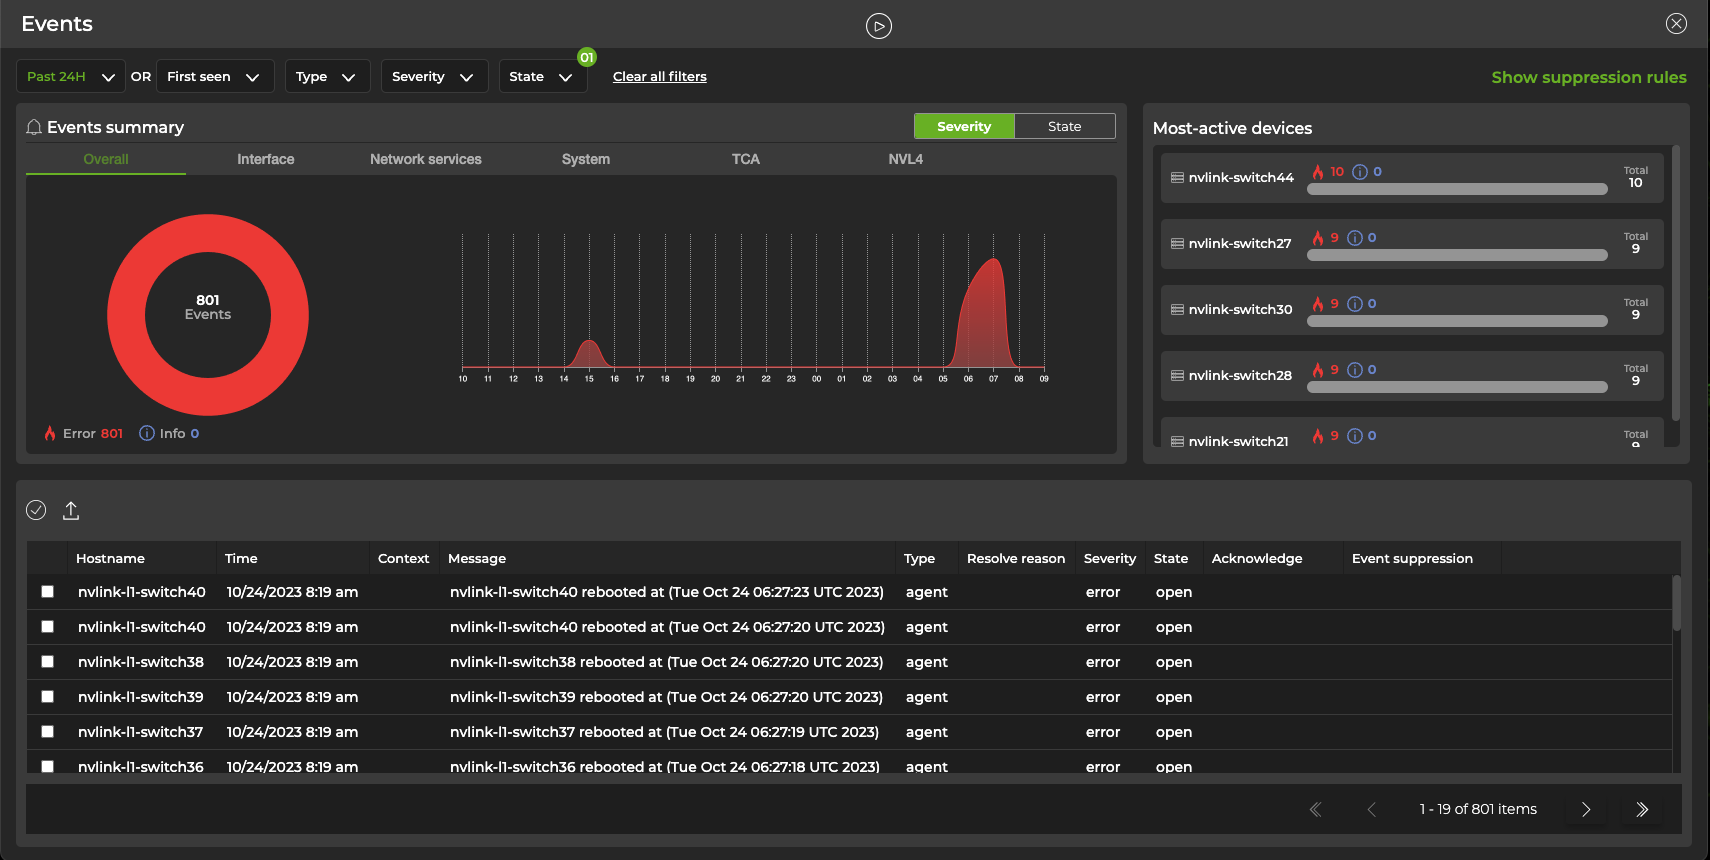This screenshot has width=1710, height=860.
Task: Click info icon for nvlink-switch27
Action: (x=1355, y=238)
